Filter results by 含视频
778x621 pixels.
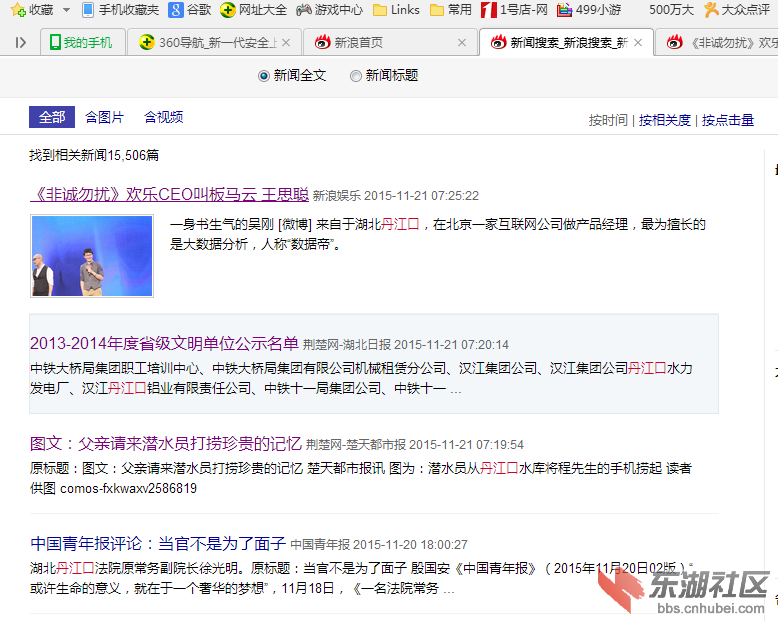click(x=164, y=118)
